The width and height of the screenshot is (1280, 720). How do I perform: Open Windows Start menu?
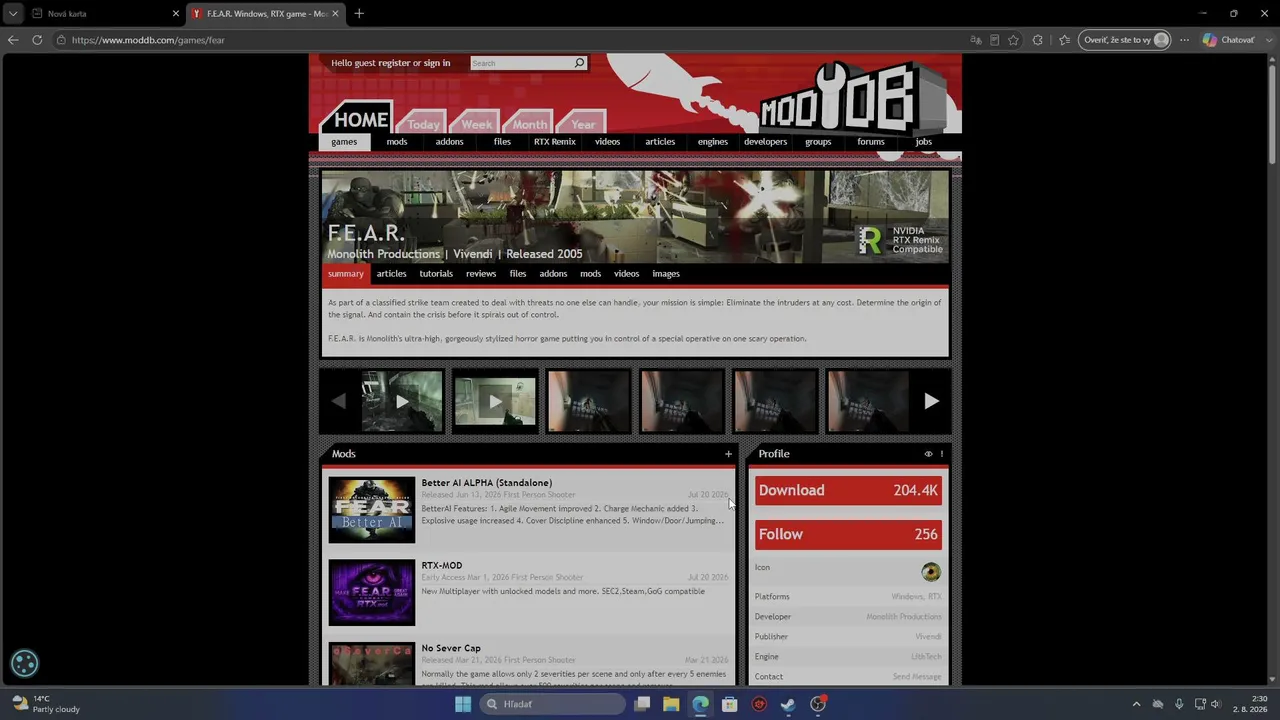pyautogui.click(x=463, y=704)
